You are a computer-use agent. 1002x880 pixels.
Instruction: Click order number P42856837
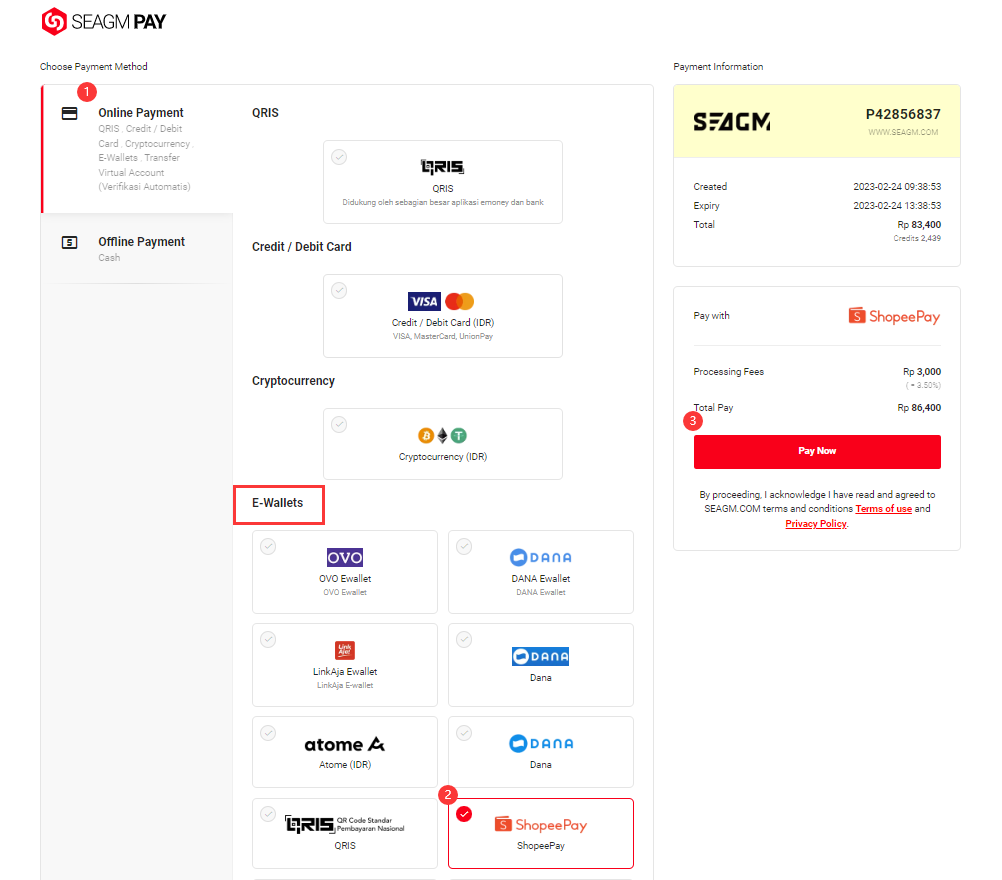click(903, 114)
